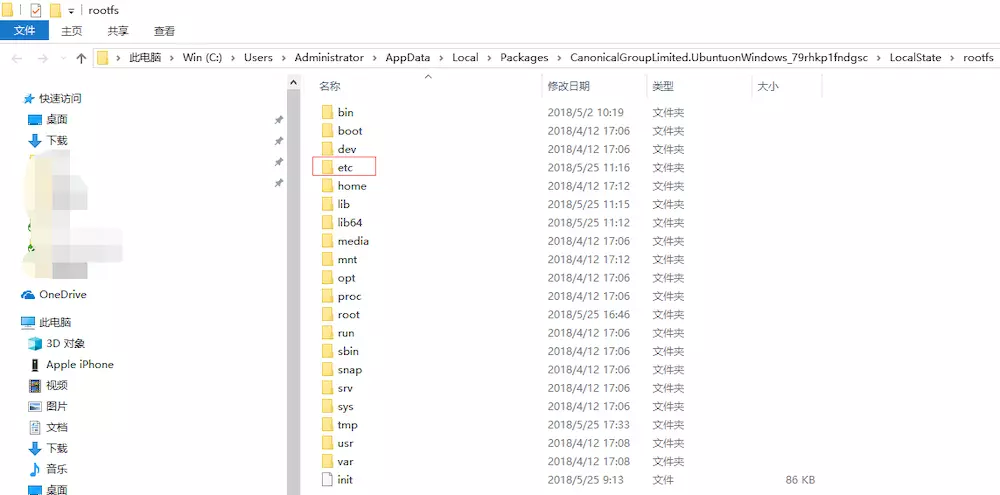Open 3D 对象 in the sidebar
This screenshot has height=495, width=1000.
point(65,343)
